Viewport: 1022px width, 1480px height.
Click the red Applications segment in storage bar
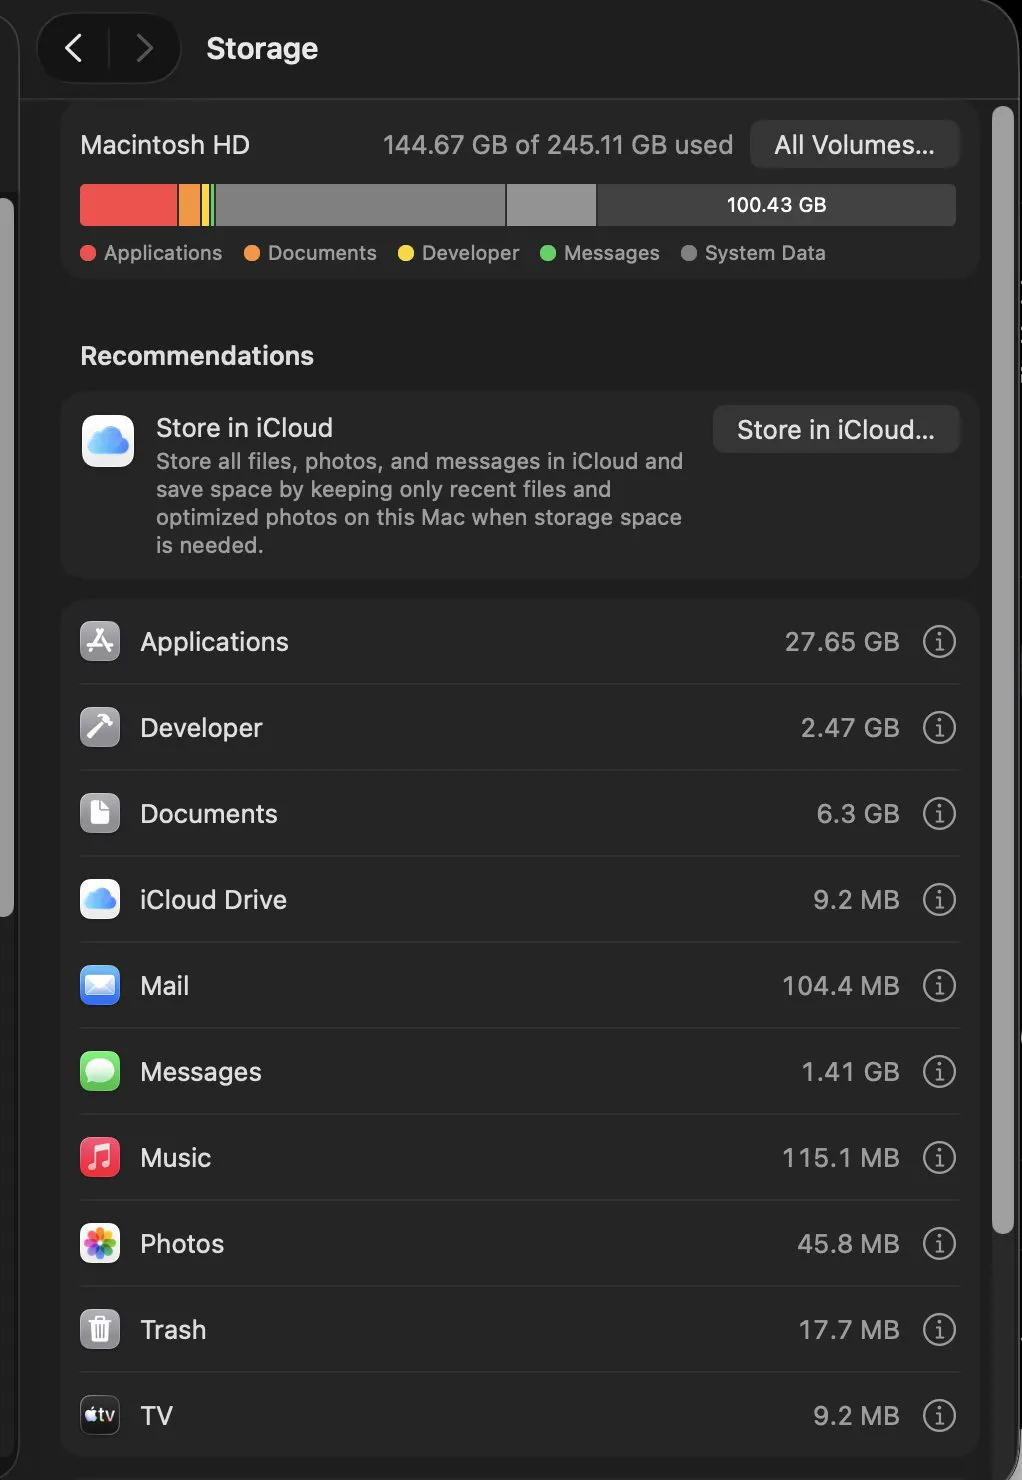128,205
